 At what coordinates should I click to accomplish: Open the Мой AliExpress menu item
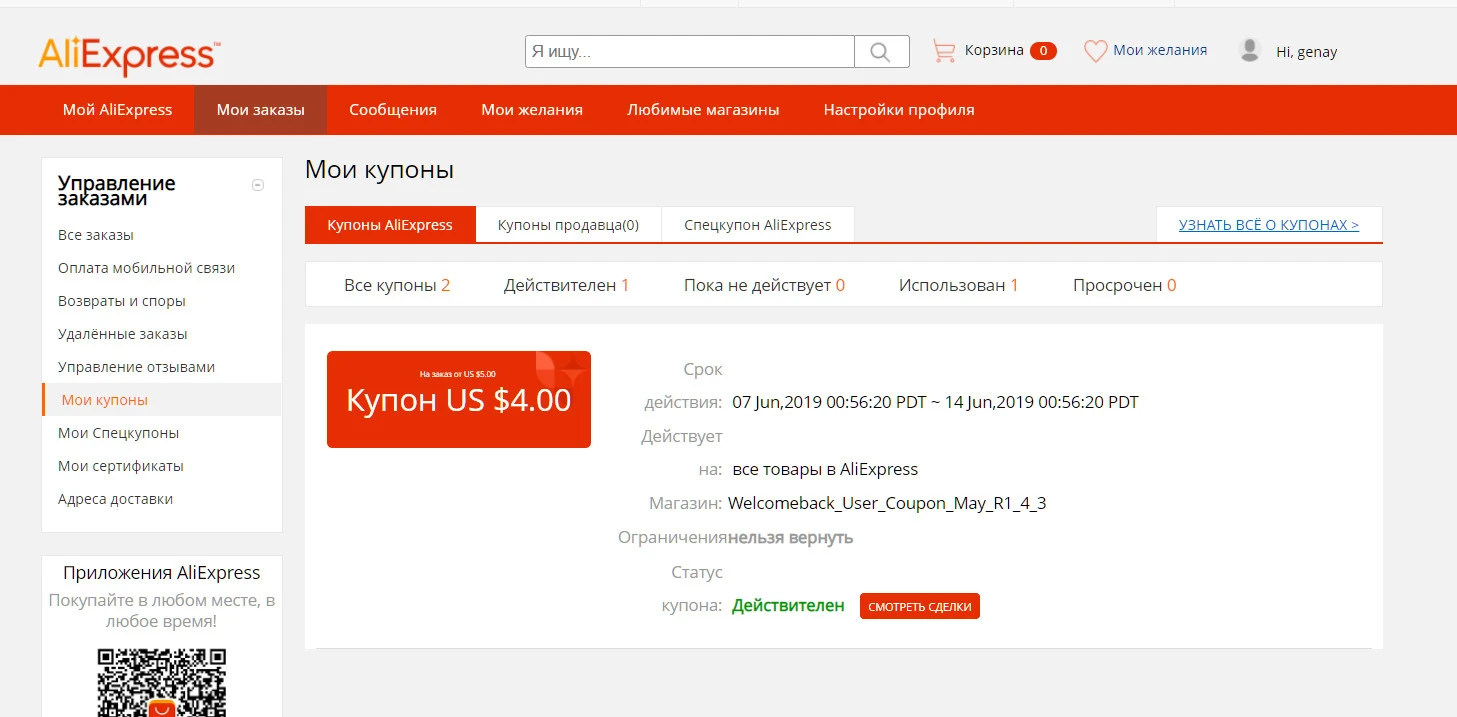click(117, 110)
